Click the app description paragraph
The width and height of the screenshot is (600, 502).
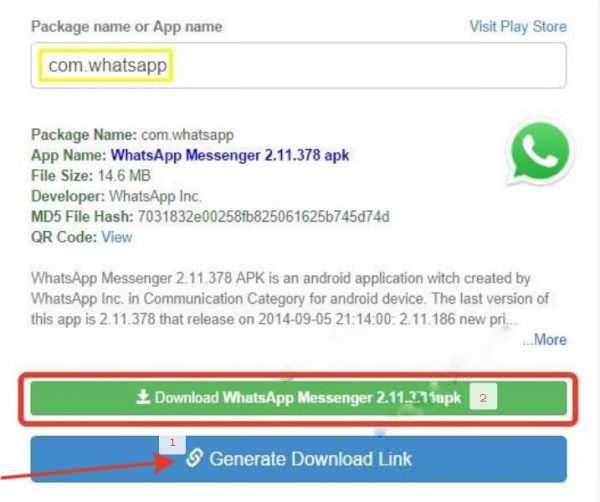point(290,298)
